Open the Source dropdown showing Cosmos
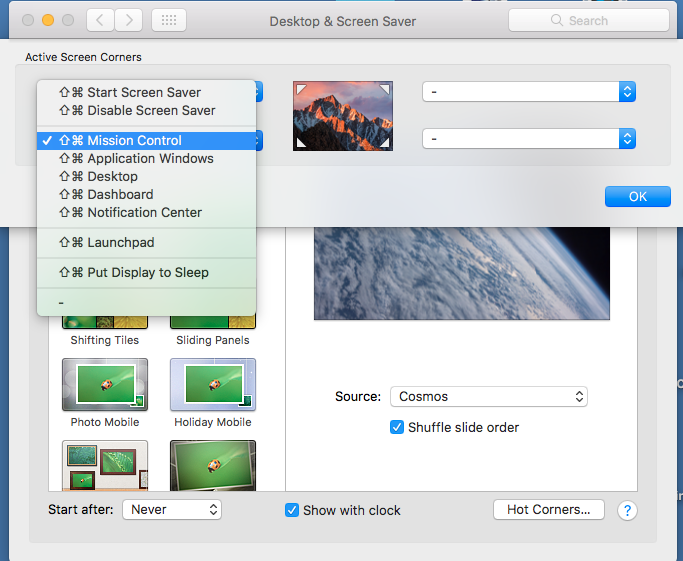 pos(488,396)
